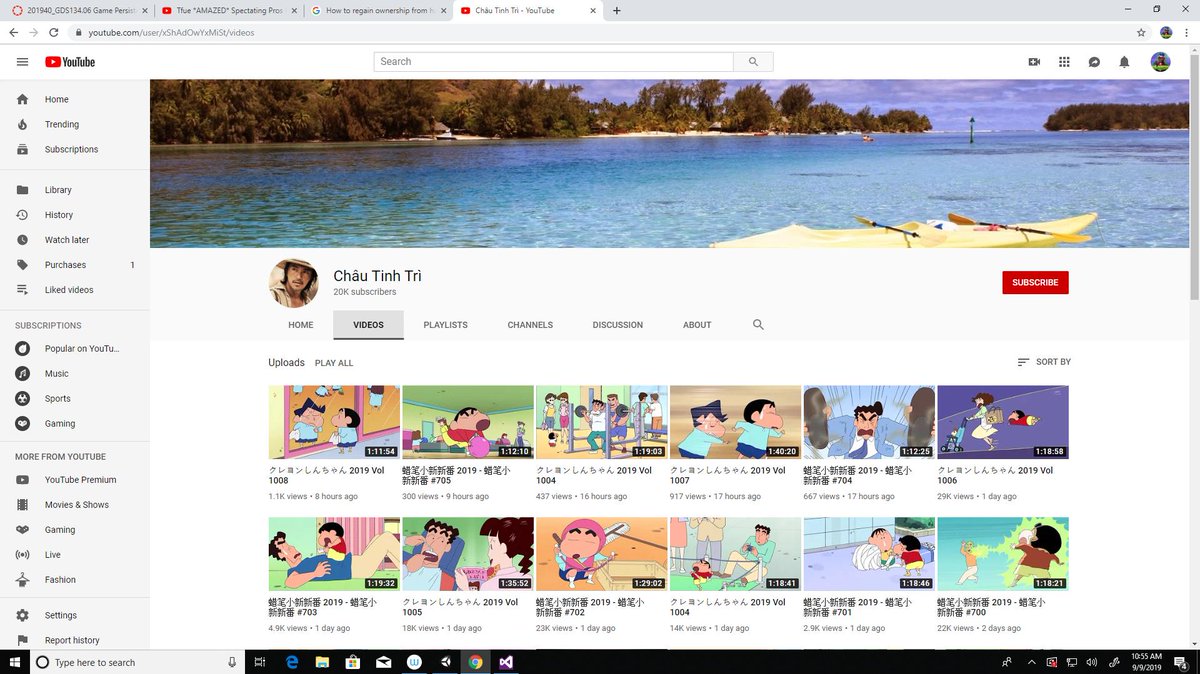Bookmark page with star icon

pyautogui.click(x=1141, y=32)
